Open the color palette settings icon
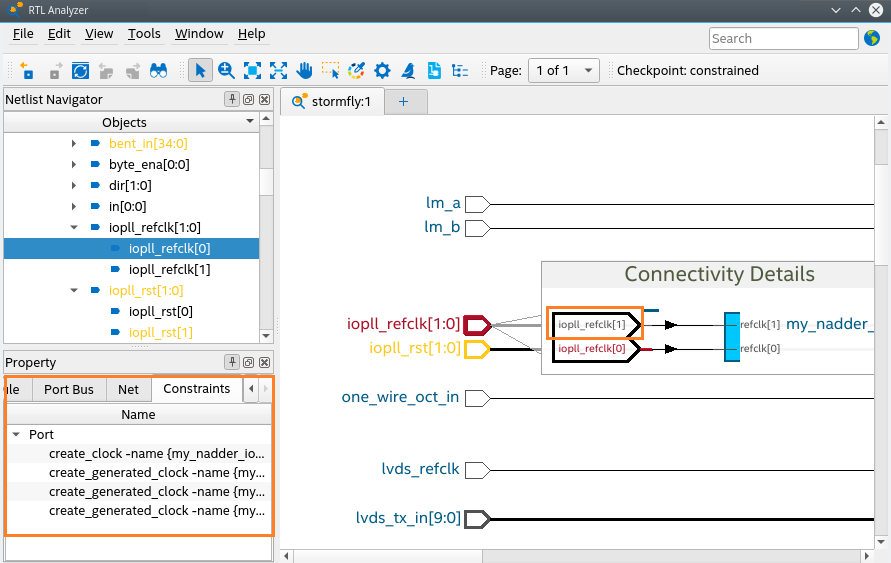 coord(356,71)
